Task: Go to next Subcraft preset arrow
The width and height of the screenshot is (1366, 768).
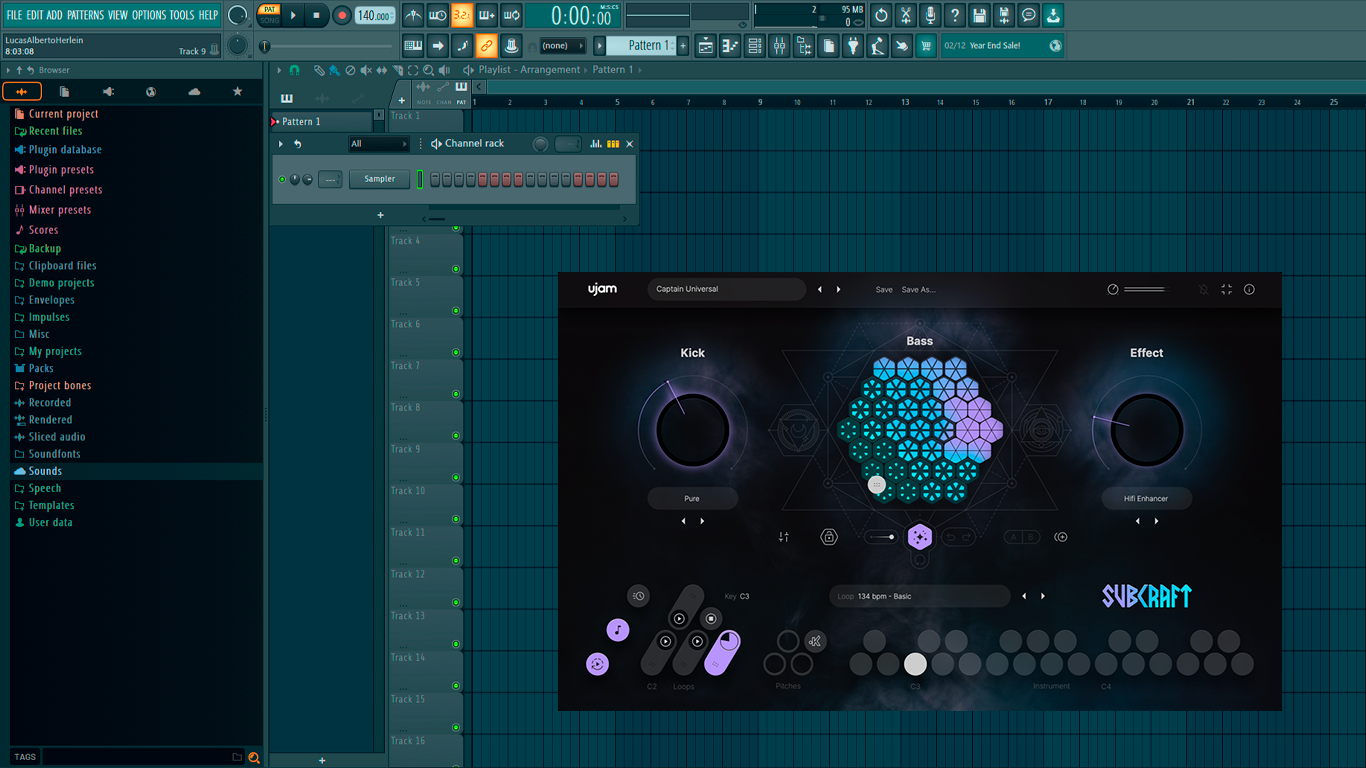Action: 838,290
